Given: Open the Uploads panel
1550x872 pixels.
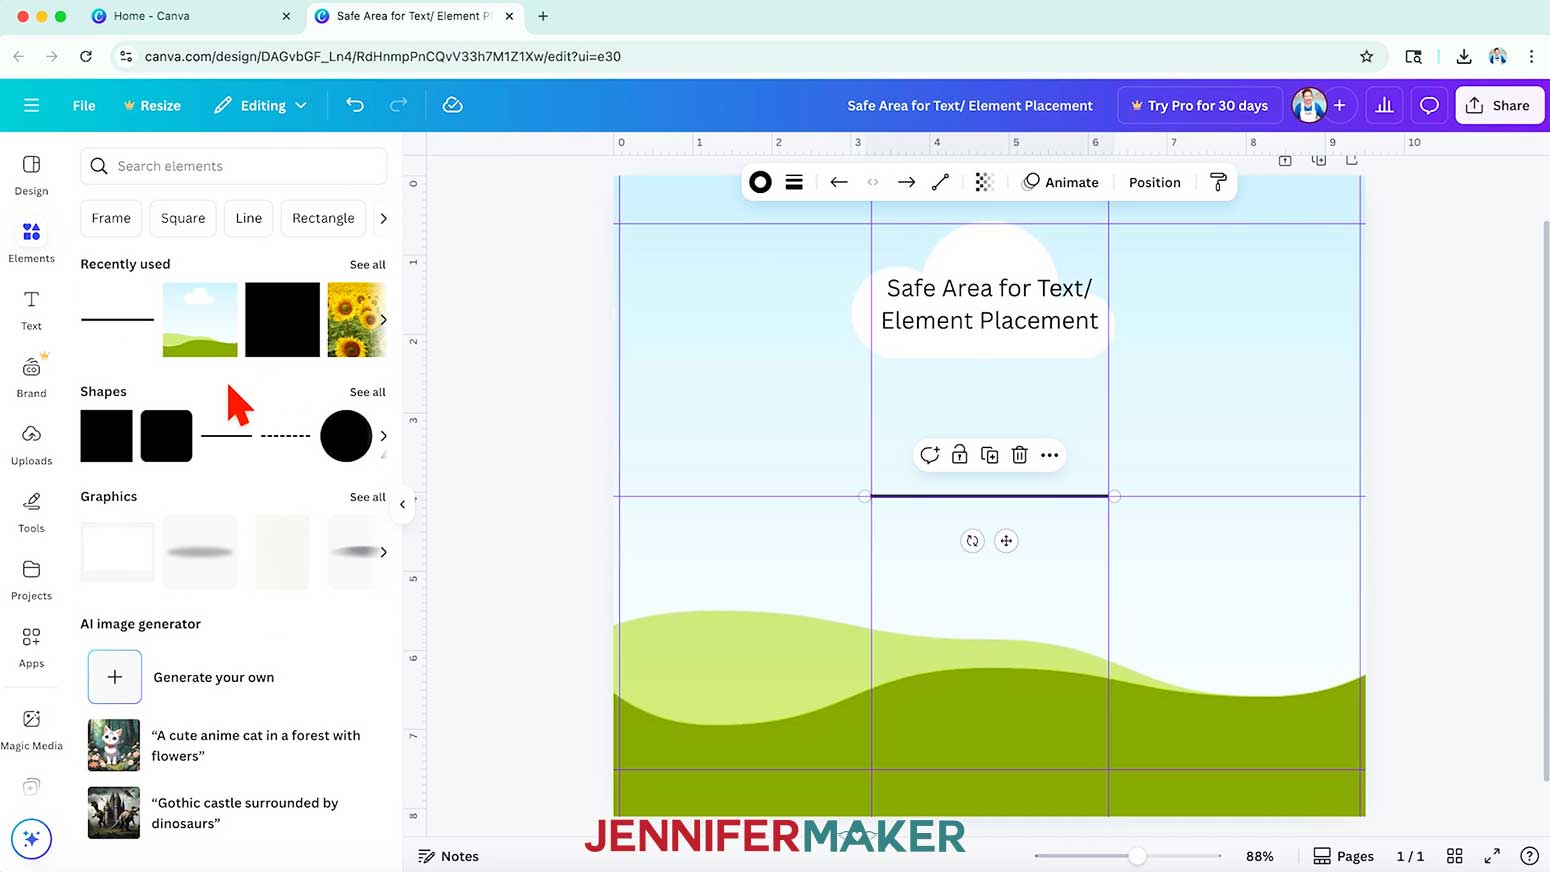Looking at the screenshot, I should point(31,445).
